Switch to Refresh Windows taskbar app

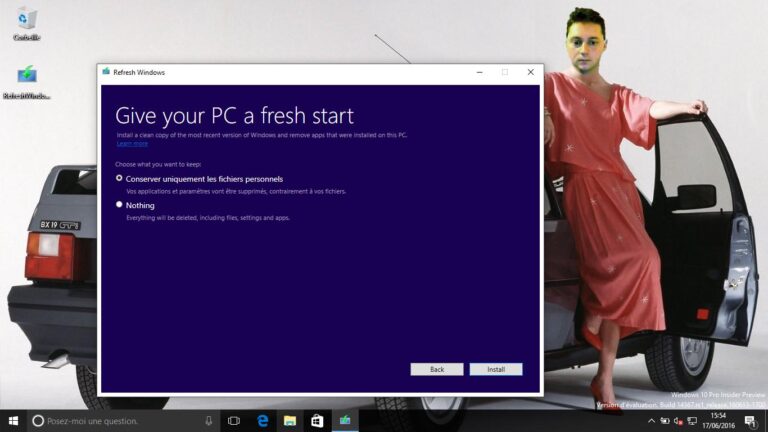[x=345, y=421]
